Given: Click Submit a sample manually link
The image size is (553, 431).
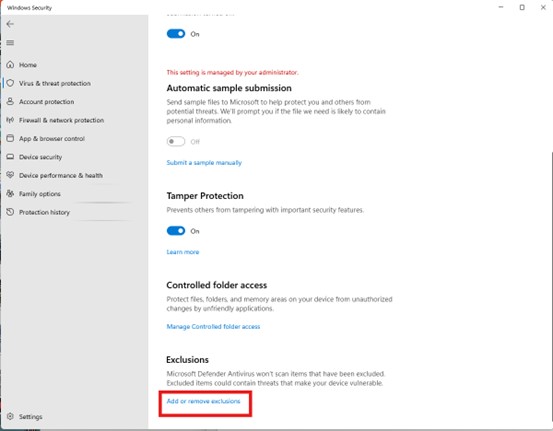Looking at the screenshot, I should coord(204,163).
